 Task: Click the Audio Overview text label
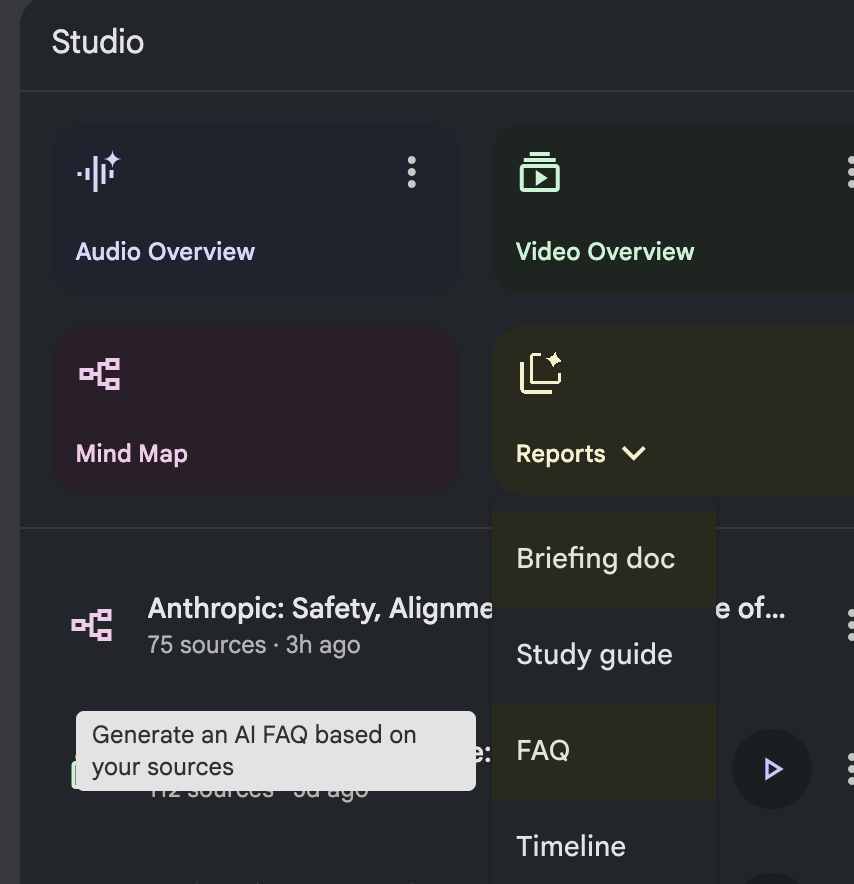[165, 252]
